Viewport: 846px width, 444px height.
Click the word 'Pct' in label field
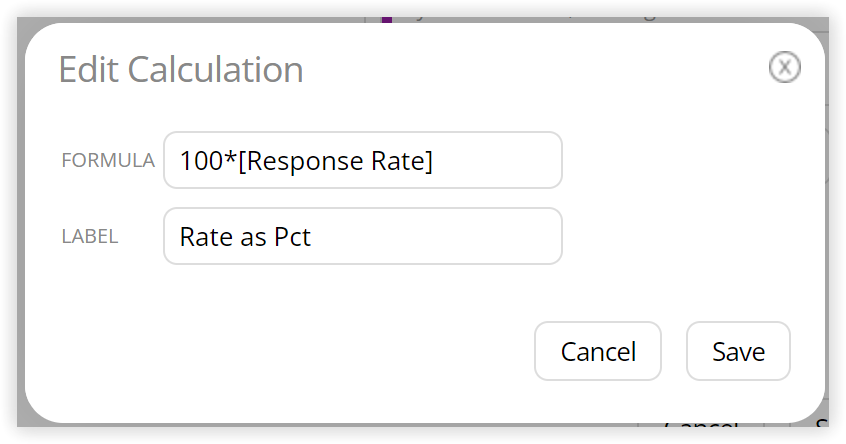point(292,237)
